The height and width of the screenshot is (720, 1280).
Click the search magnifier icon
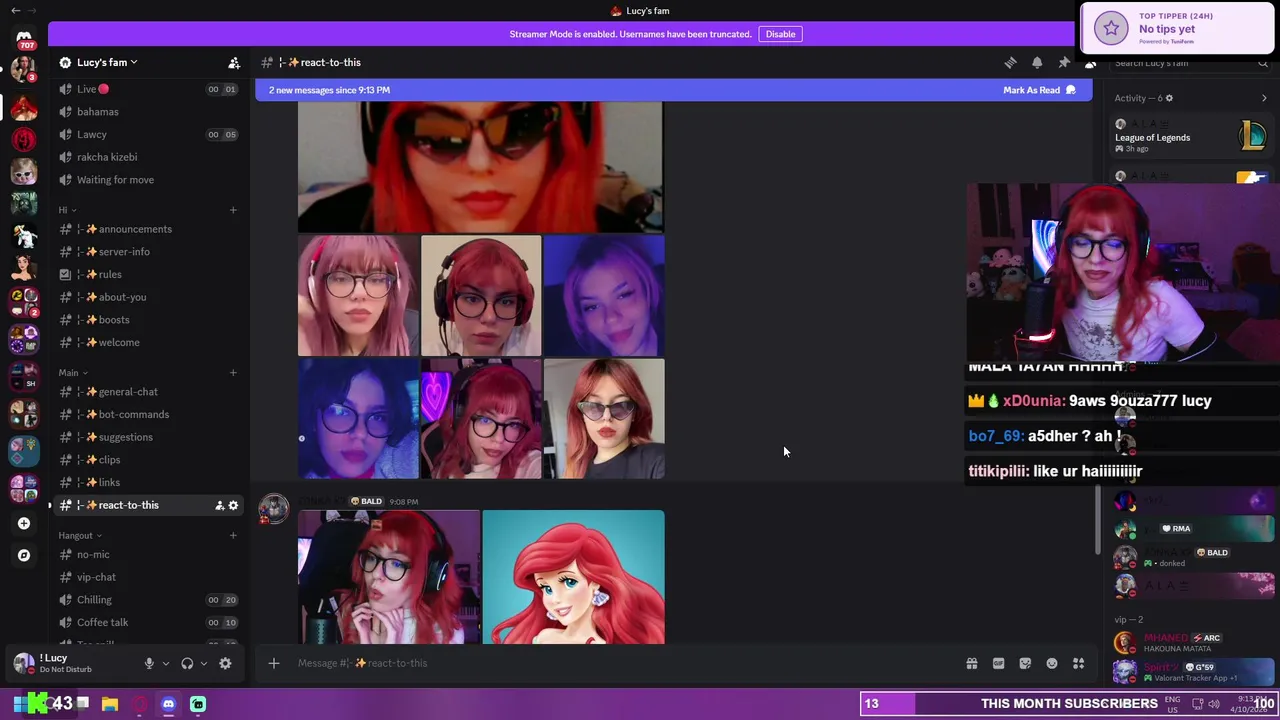1263,63
